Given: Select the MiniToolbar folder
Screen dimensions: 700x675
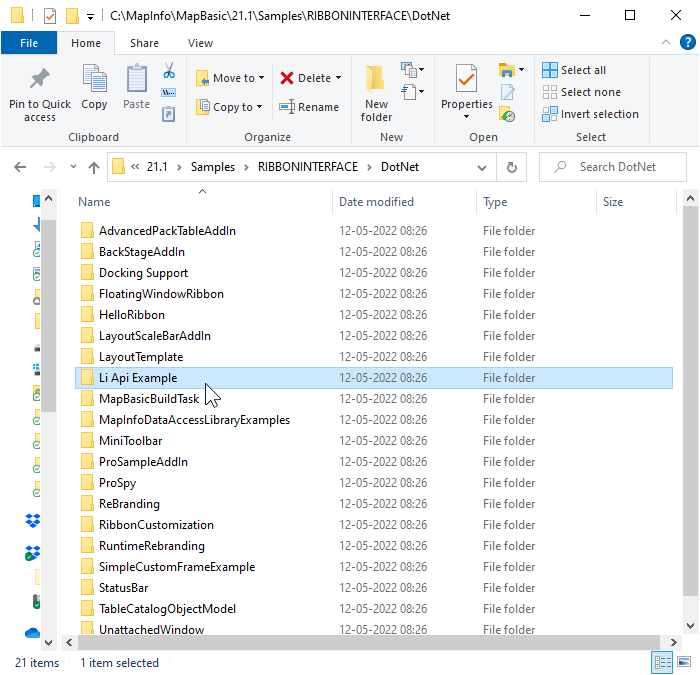Looking at the screenshot, I should coord(374,441).
